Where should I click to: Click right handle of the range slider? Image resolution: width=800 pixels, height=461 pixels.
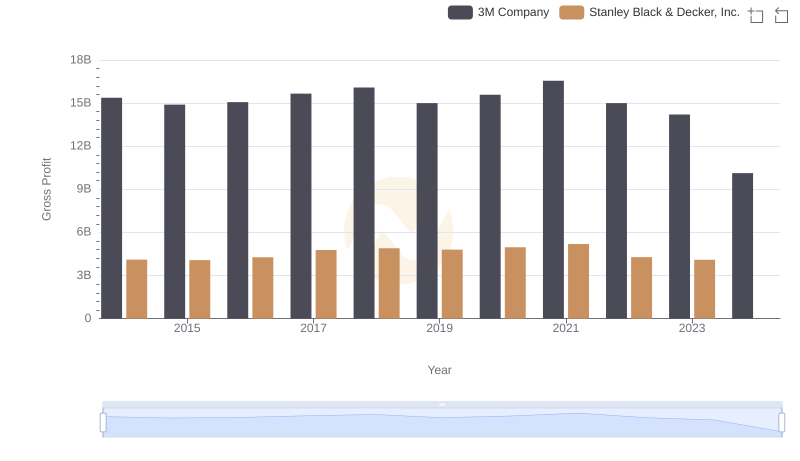tap(782, 423)
